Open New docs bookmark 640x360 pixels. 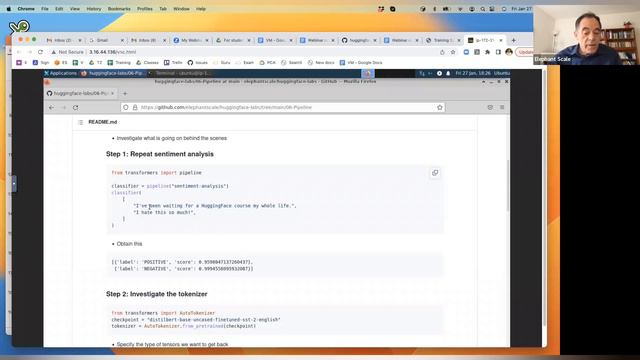pyautogui.click(x=321, y=62)
